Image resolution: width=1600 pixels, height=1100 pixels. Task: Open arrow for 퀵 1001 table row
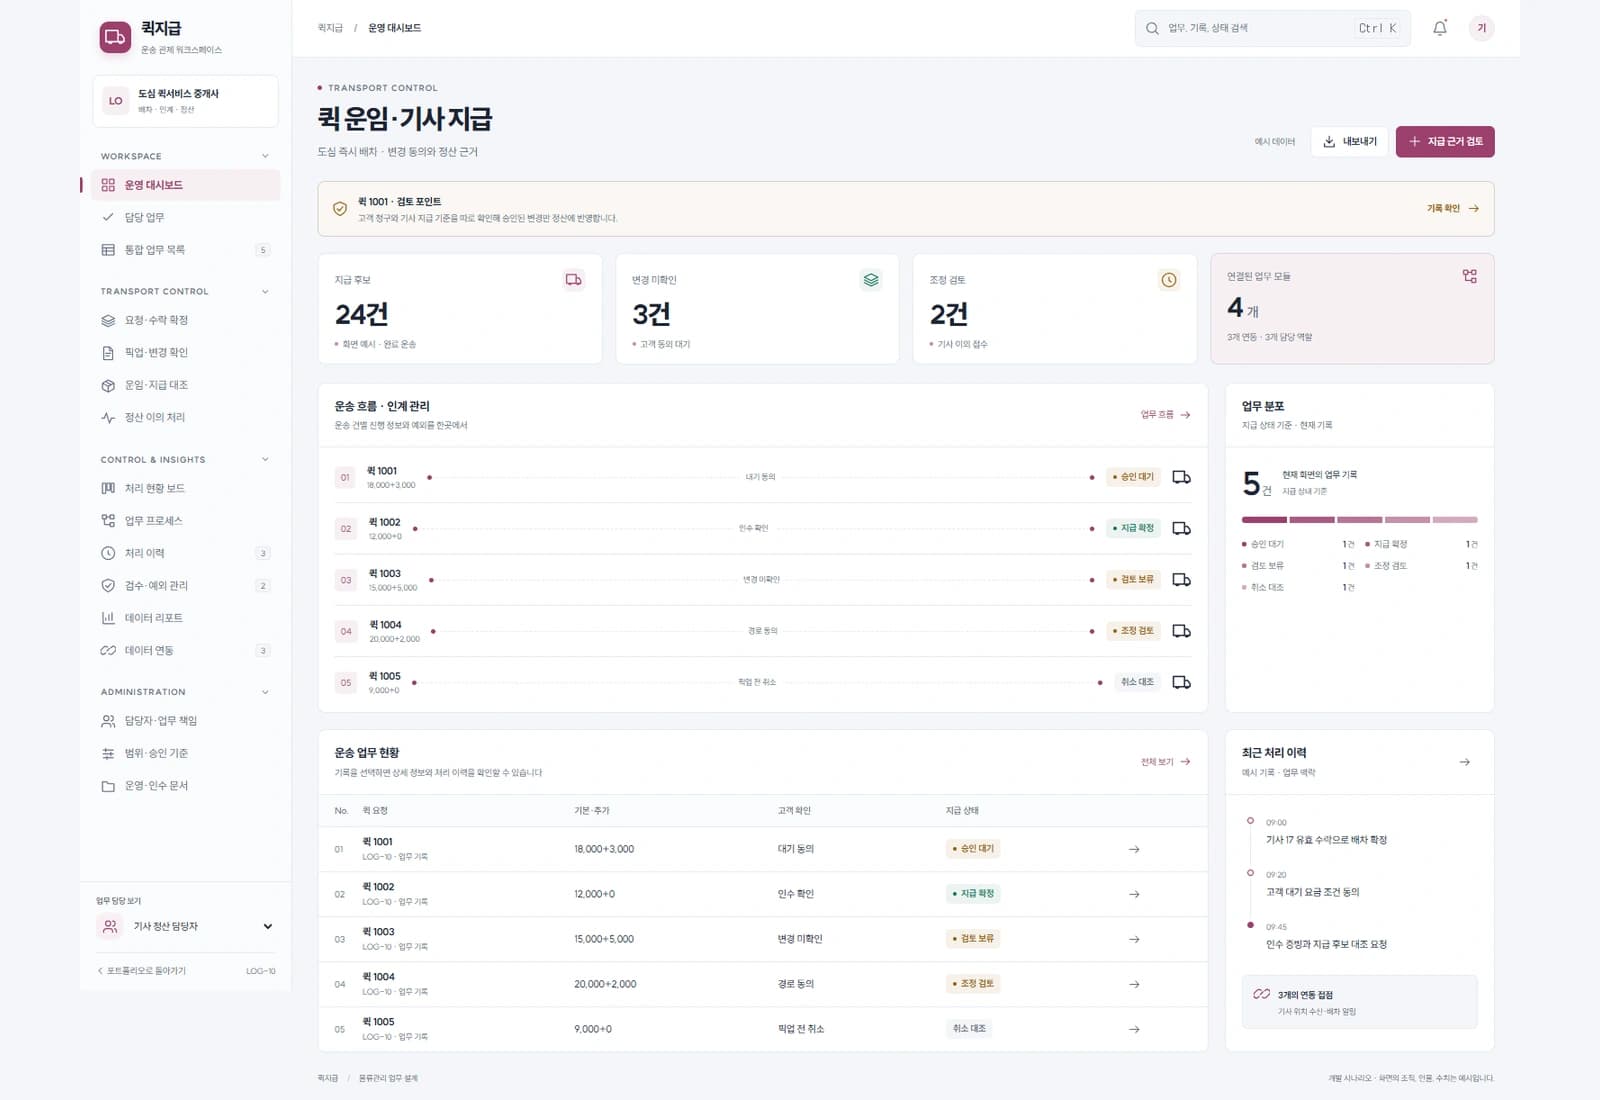[1134, 849]
